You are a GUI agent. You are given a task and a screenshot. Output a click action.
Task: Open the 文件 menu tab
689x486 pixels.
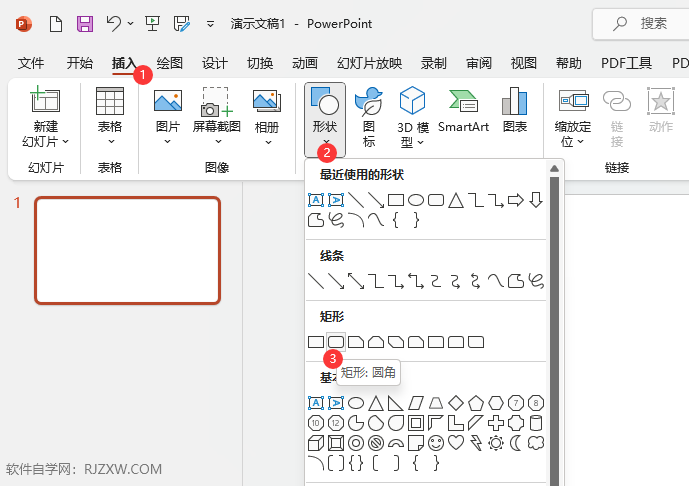tap(31, 63)
